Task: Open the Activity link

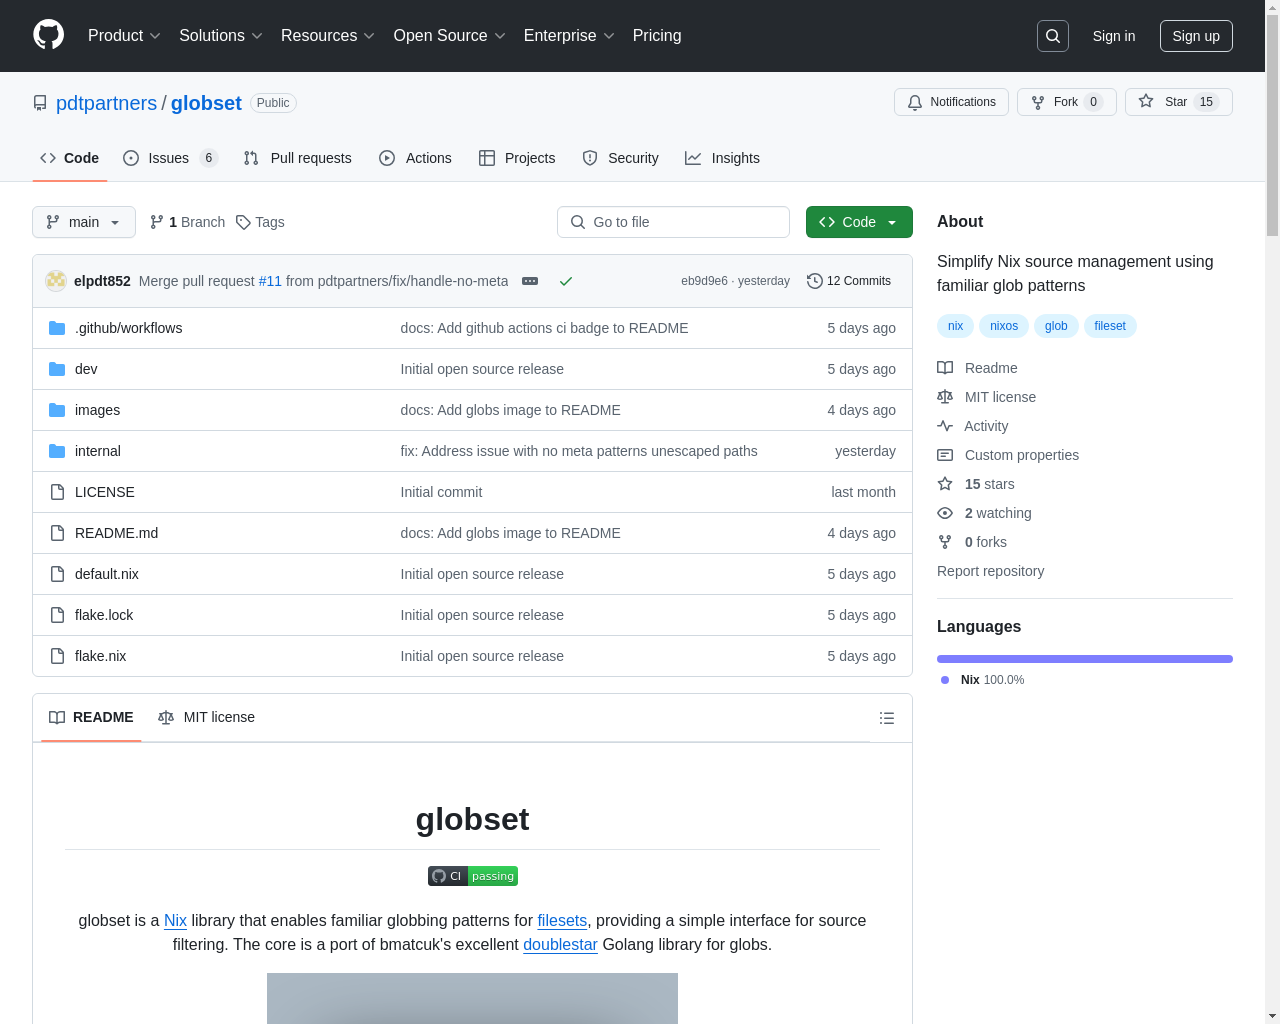Action: (972, 426)
